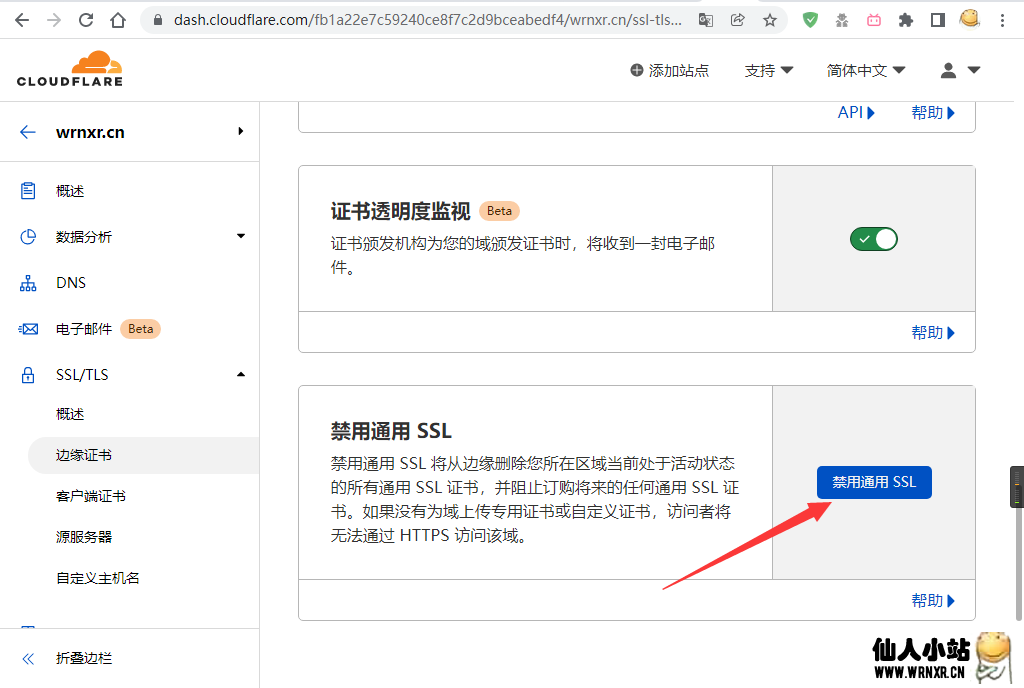Click 帮助 link under 证书透明度监视
Viewport: 1024px width, 688px height.
933,333
